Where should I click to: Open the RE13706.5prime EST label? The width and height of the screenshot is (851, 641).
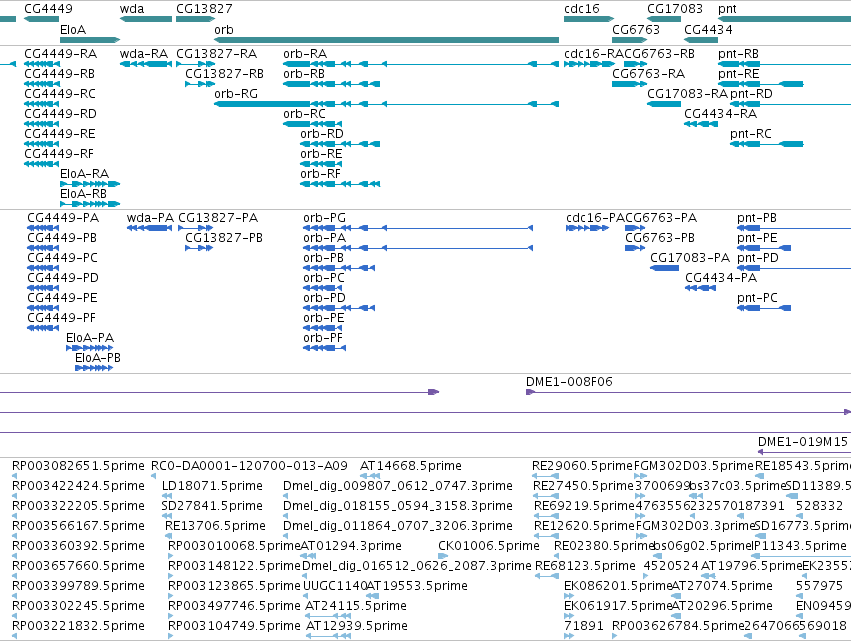[x=215, y=526]
